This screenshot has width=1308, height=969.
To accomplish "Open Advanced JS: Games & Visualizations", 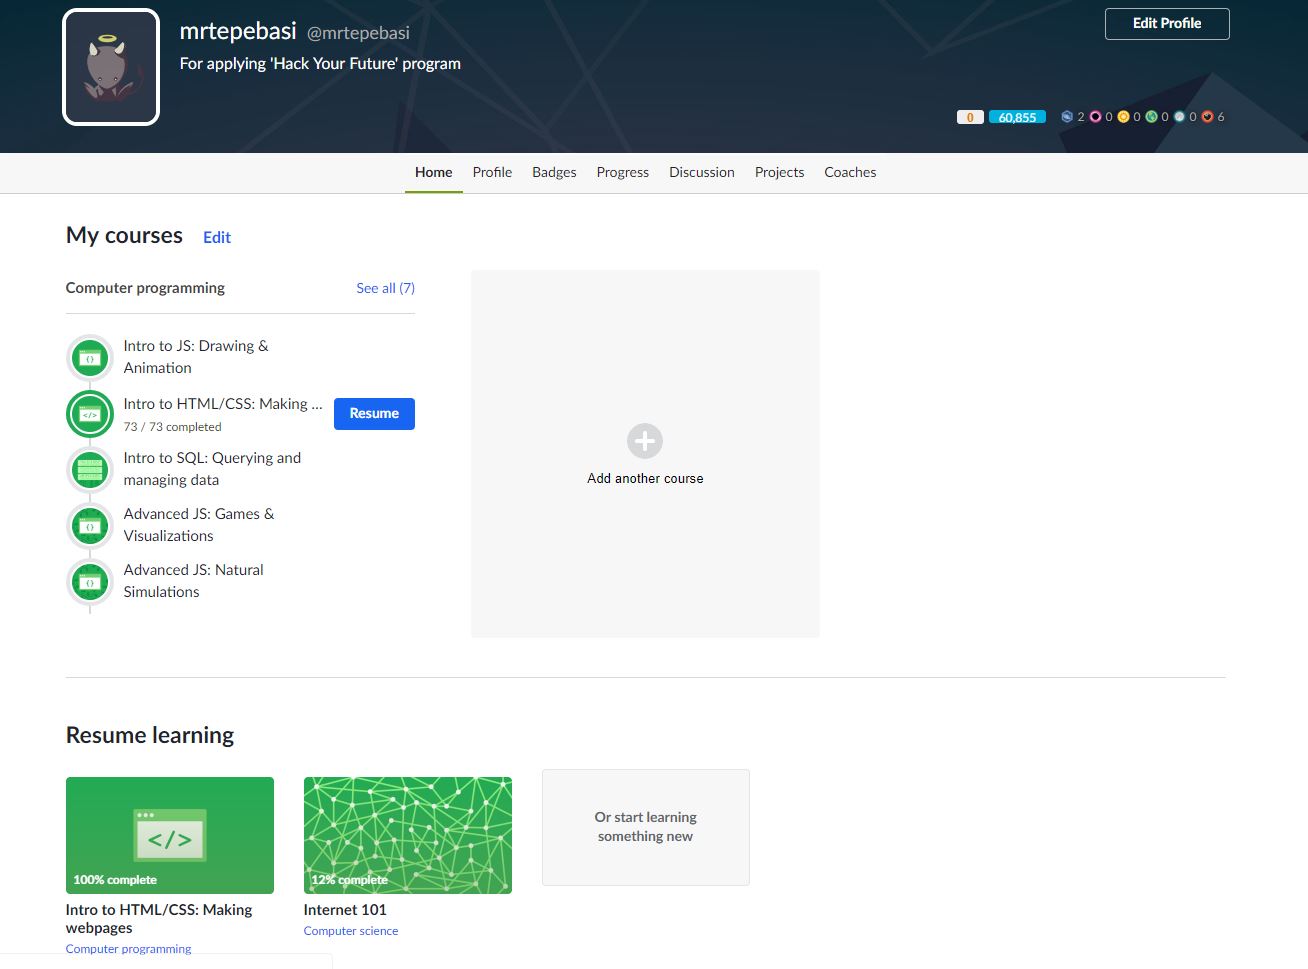I will coord(199,525).
